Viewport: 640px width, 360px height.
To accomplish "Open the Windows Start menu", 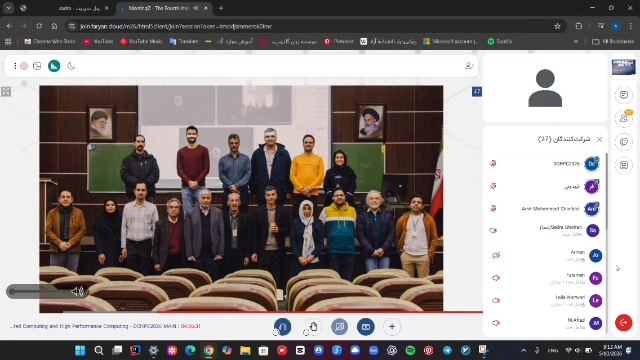I will [80, 350].
